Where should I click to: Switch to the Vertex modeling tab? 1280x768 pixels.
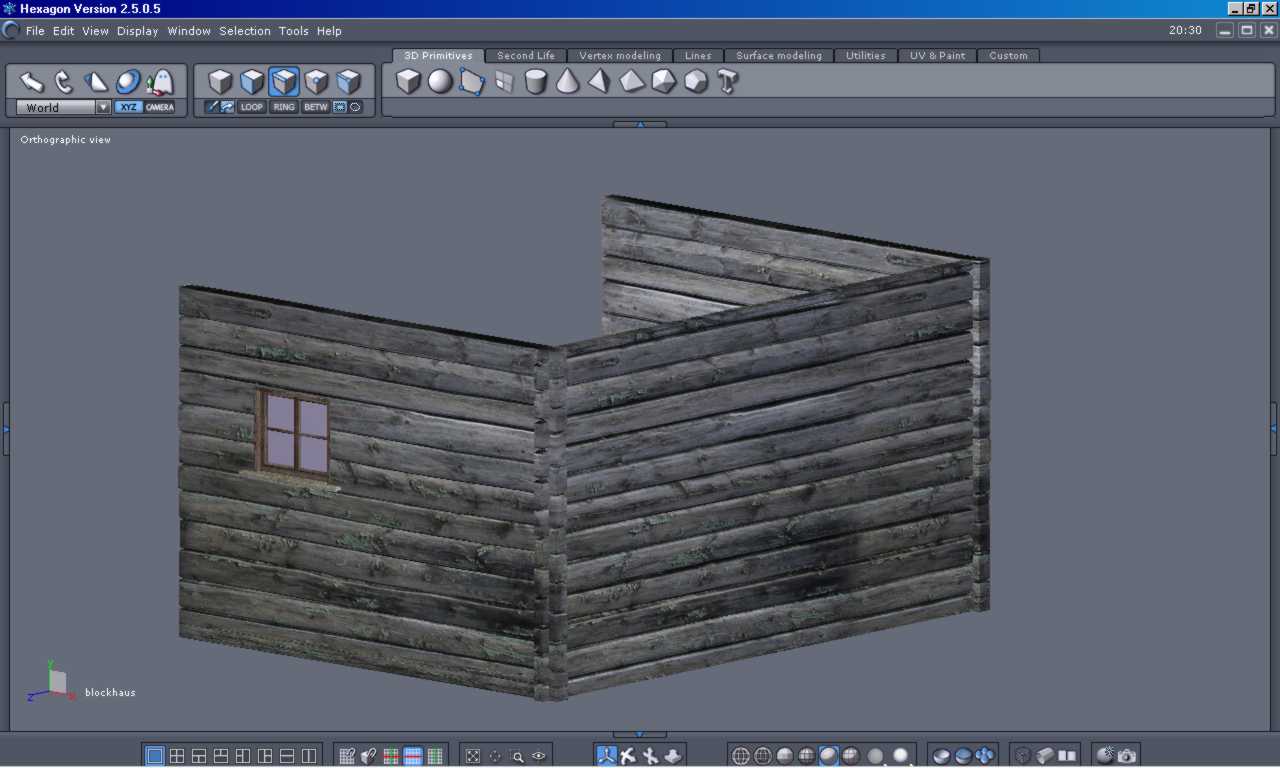coord(620,56)
